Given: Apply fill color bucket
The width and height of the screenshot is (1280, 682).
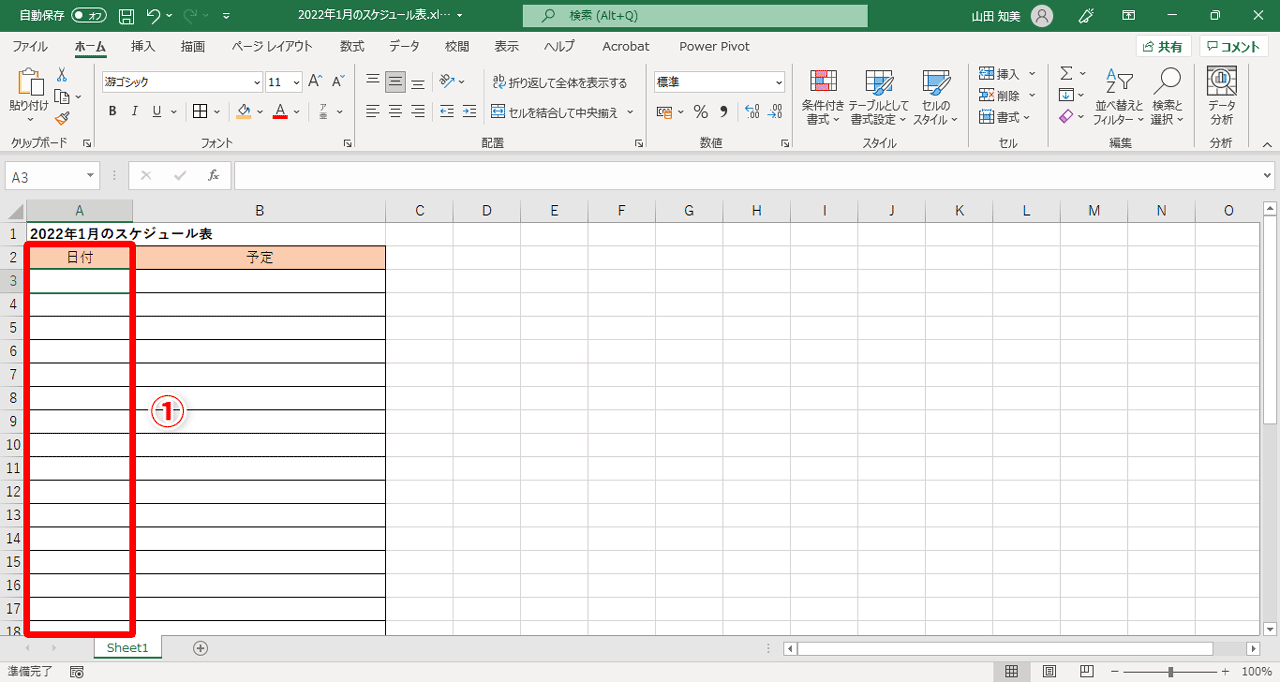Looking at the screenshot, I should tap(244, 111).
